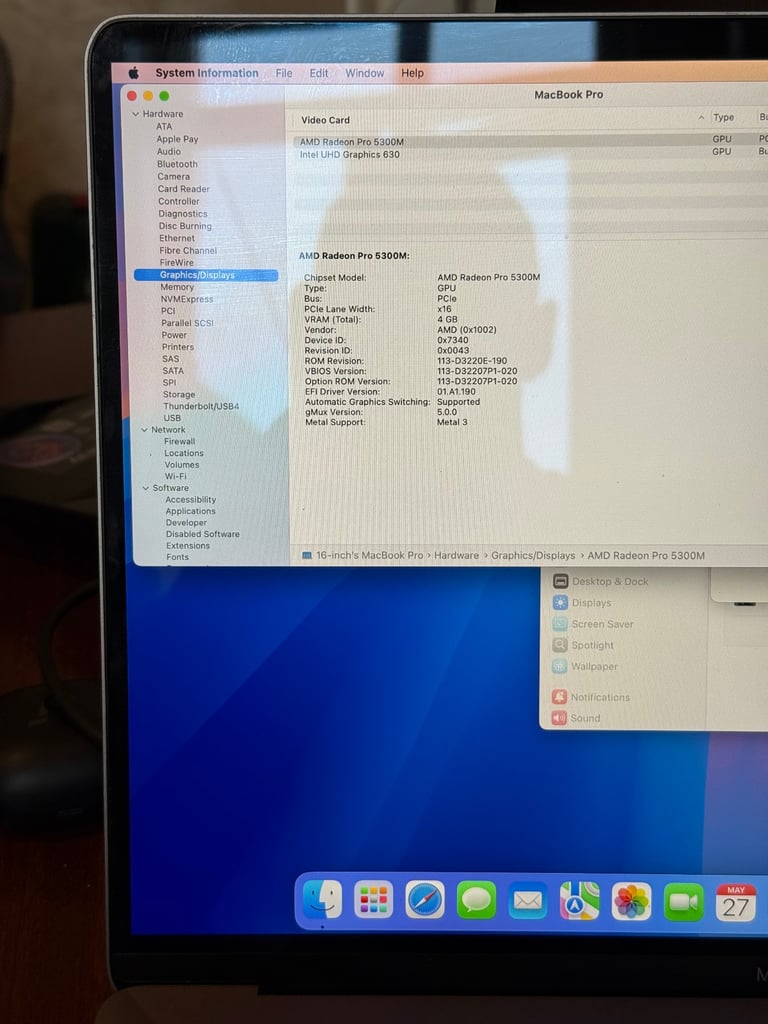Click Graphics/Displays in the path bar
Image resolution: width=768 pixels, height=1024 pixels.
533,555
